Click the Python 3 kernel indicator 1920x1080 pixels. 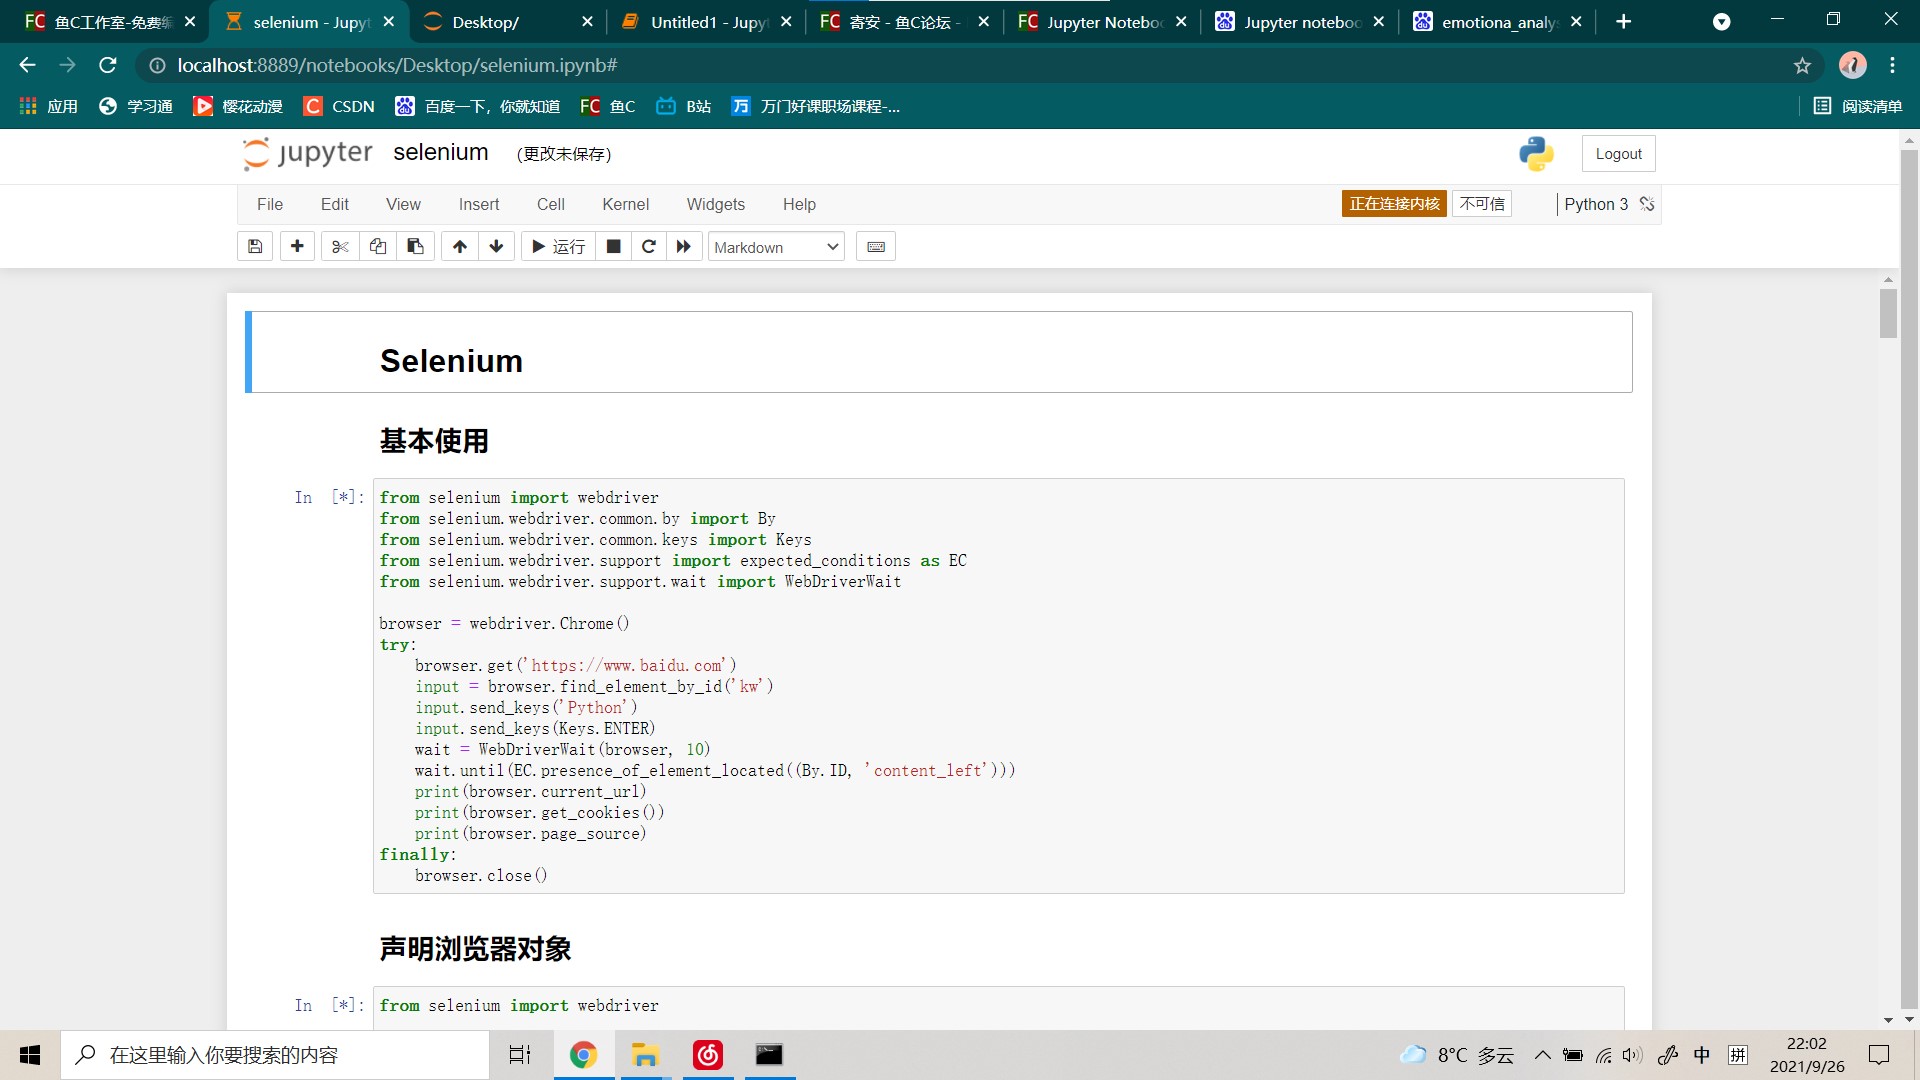click(x=1596, y=204)
